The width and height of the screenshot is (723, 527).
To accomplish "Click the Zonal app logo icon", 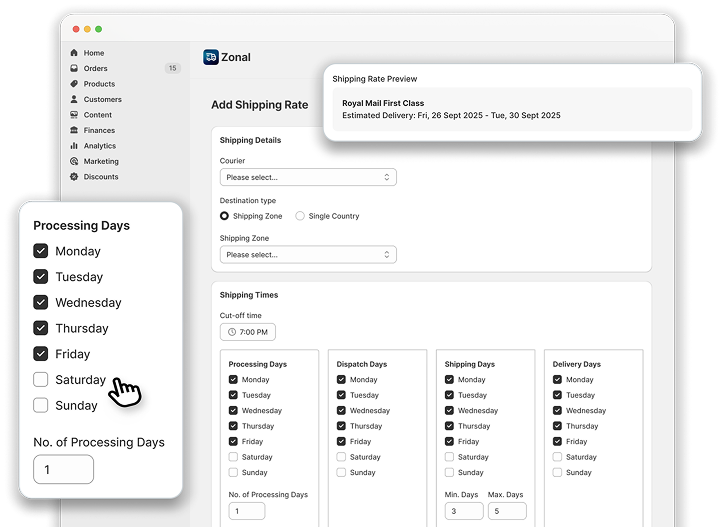I will (211, 57).
